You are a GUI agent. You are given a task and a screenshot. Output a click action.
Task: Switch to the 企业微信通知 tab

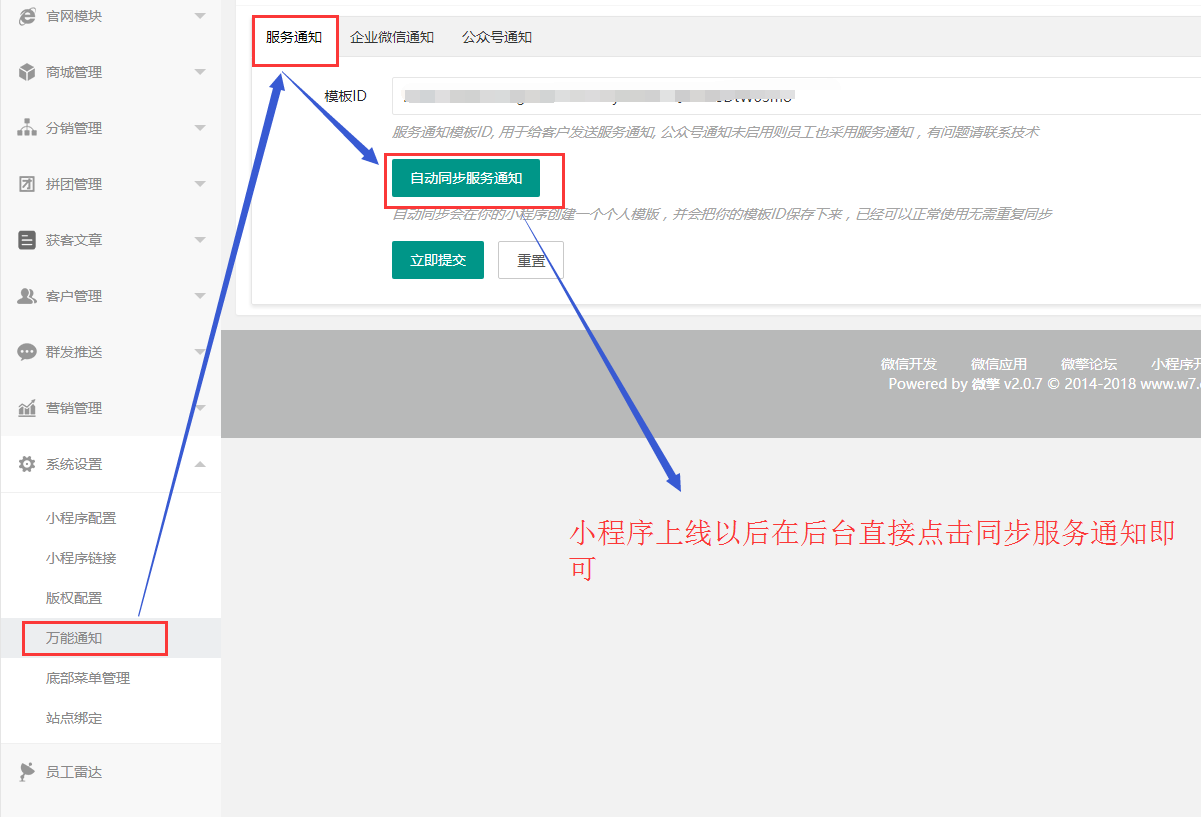[392, 37]
